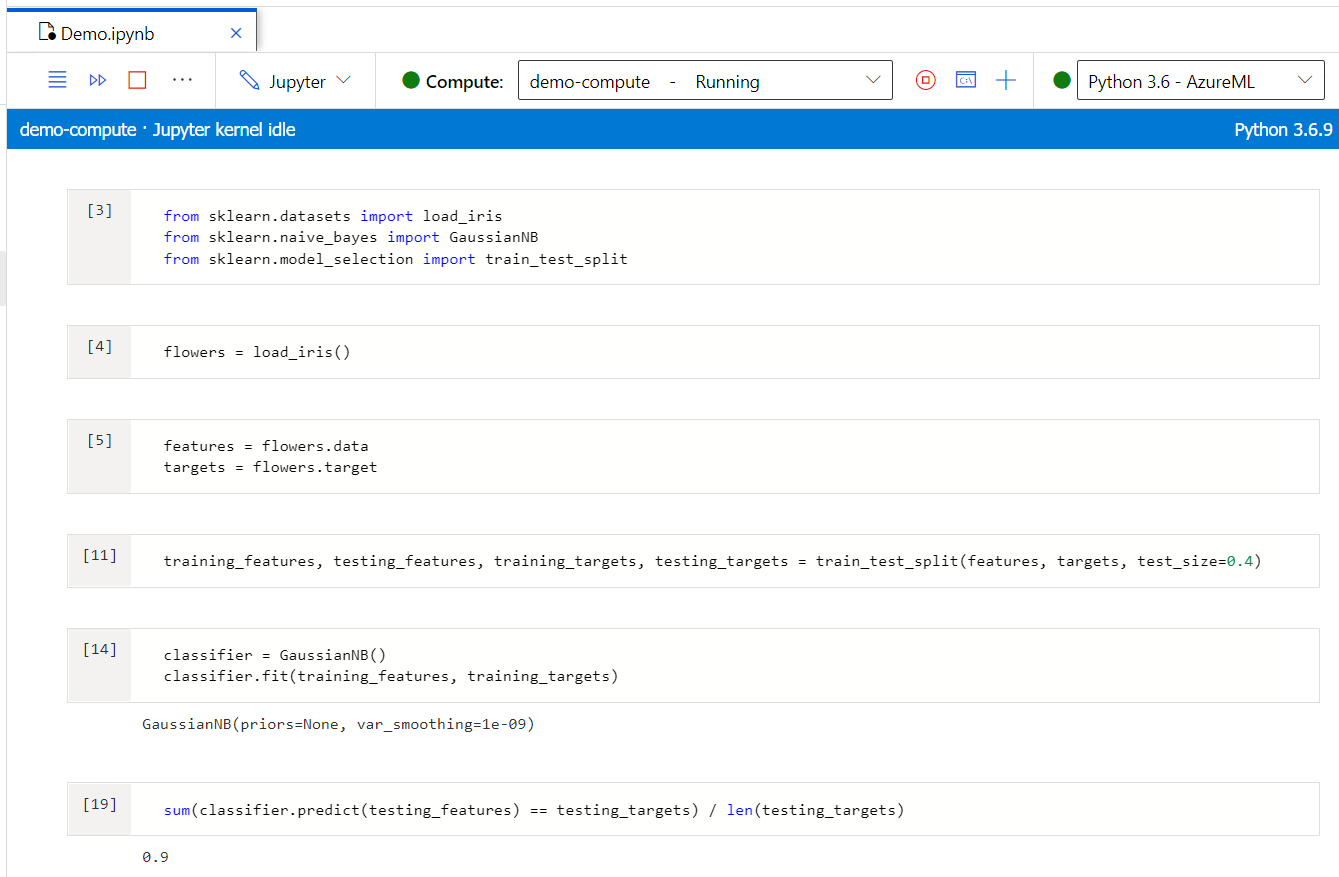Click 'Jupyter kernel idle' status text
Viewport: 1339px width, 877px height.
(x=224, y=130)
